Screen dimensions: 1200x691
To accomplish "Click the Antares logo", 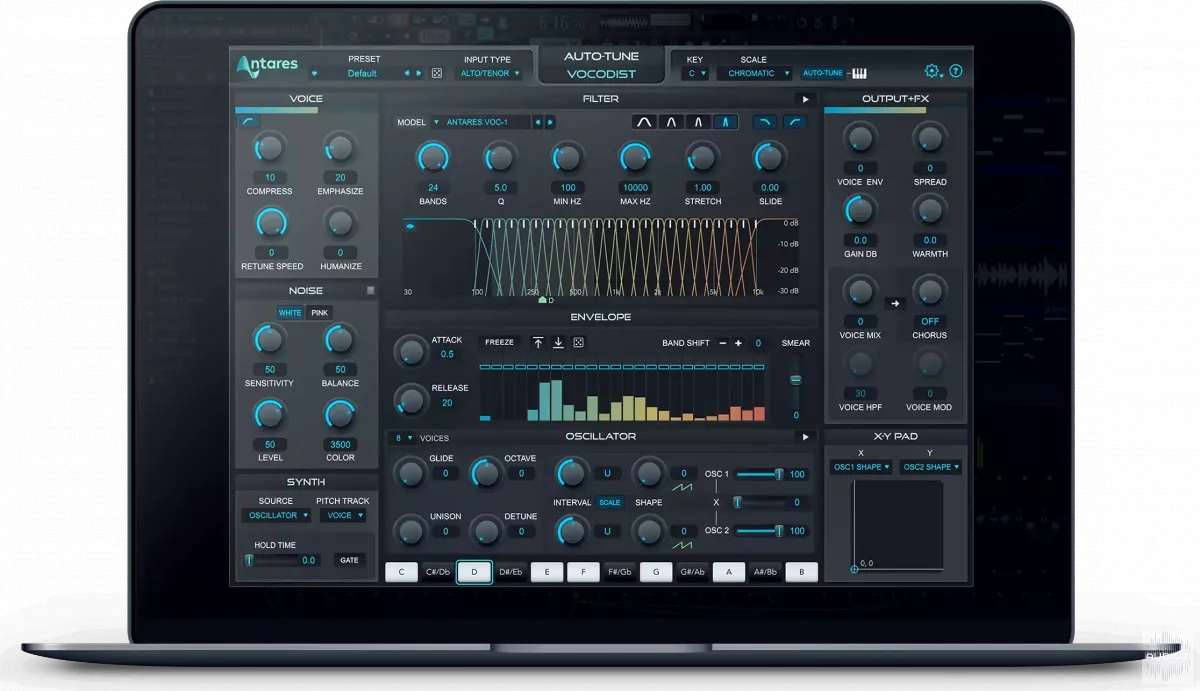I will (268, 65).
